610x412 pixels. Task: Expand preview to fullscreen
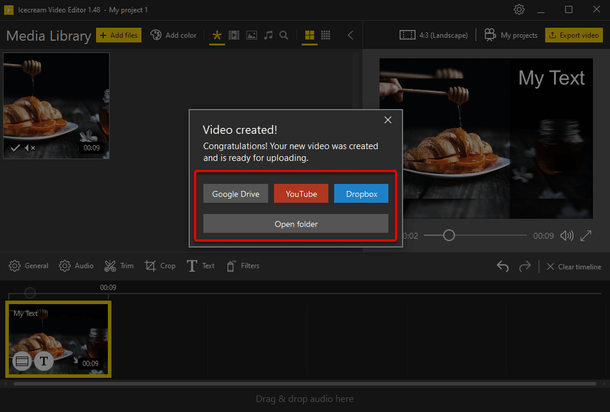tap(586, 235)
